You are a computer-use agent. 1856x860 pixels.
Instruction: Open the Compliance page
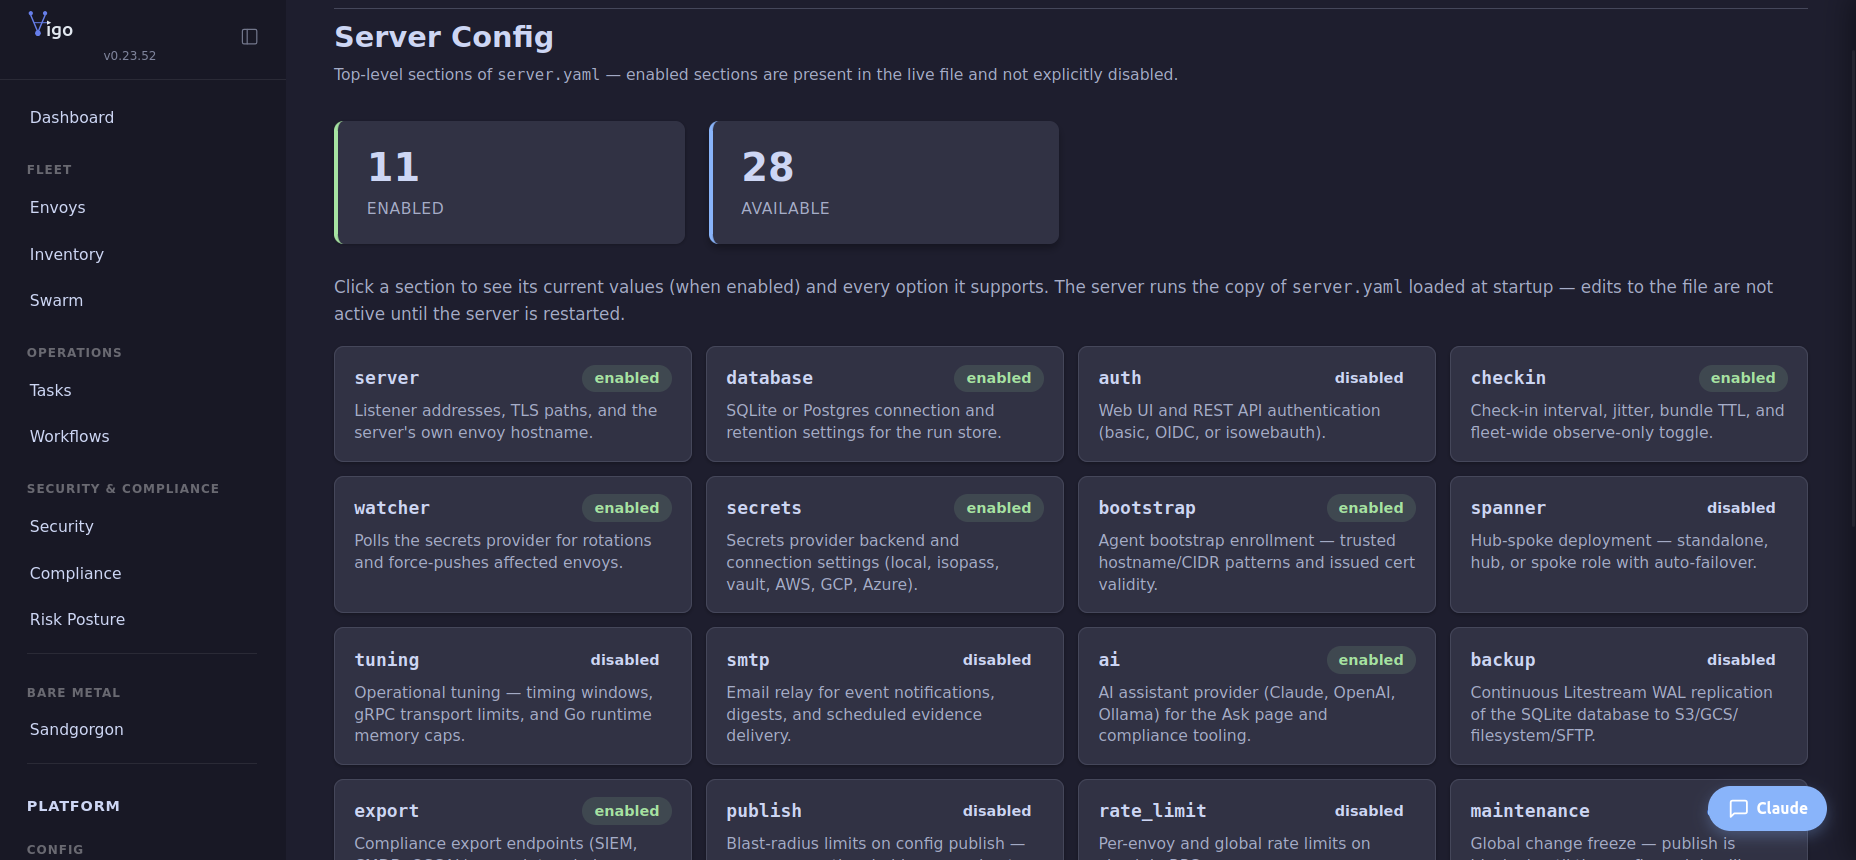tap(76, 573)
